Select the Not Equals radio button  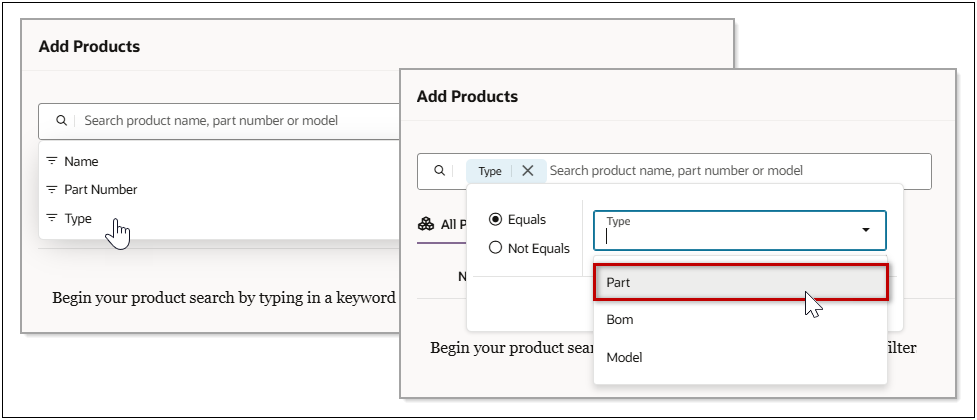coord(495,248)
